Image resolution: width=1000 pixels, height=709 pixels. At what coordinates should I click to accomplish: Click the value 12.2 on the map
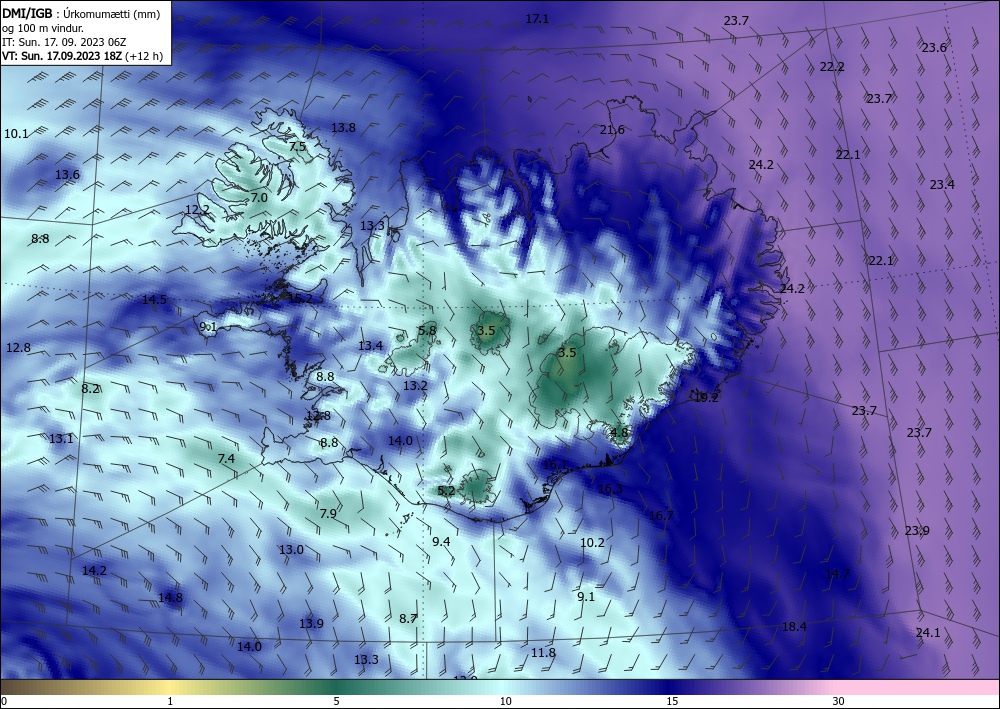[x=198, y=209]
